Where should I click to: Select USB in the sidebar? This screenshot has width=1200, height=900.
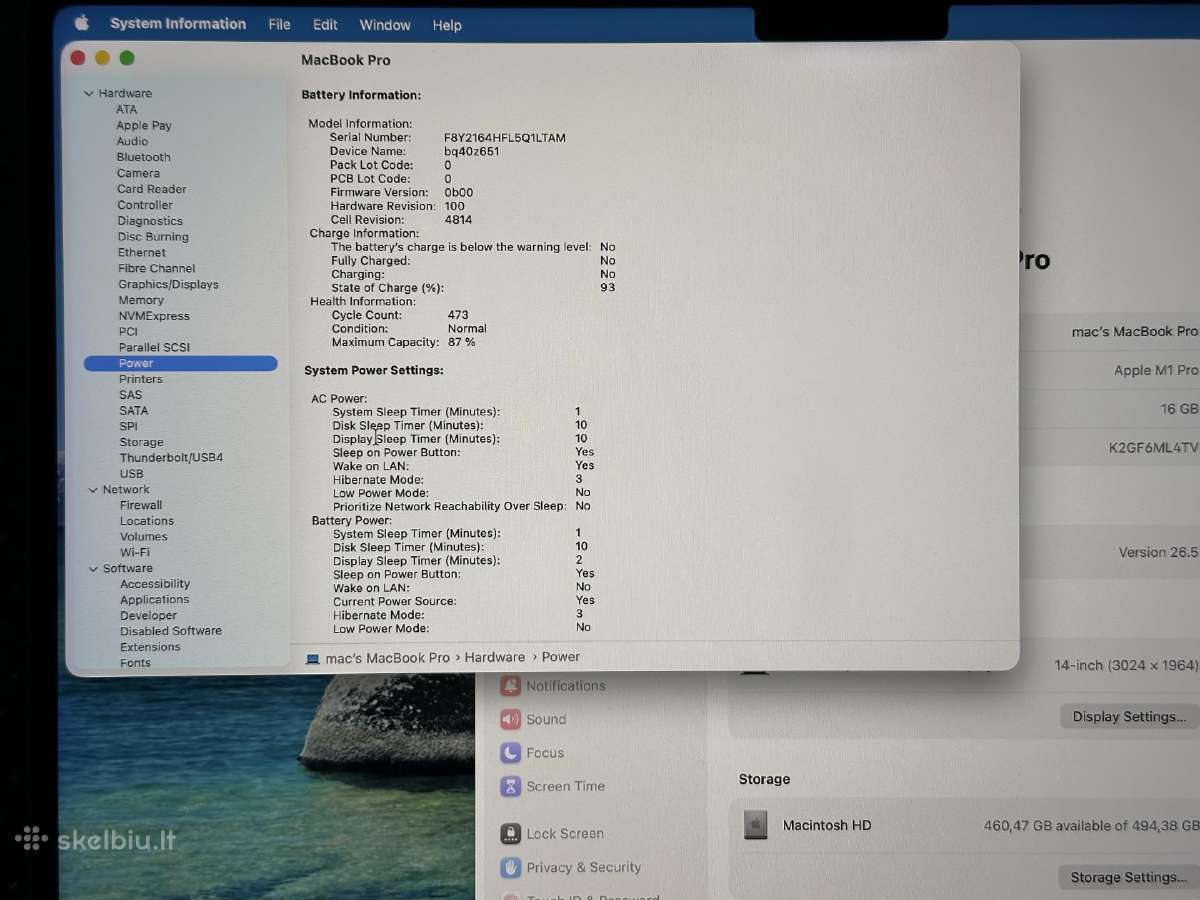[132, 474]
